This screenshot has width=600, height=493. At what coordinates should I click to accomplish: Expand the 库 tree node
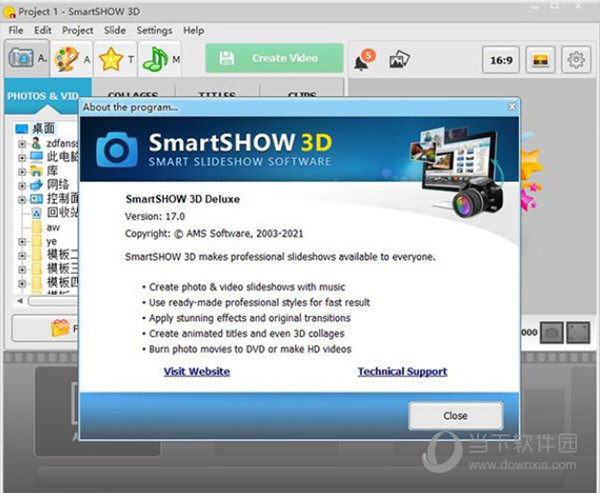tap(22, 171)
